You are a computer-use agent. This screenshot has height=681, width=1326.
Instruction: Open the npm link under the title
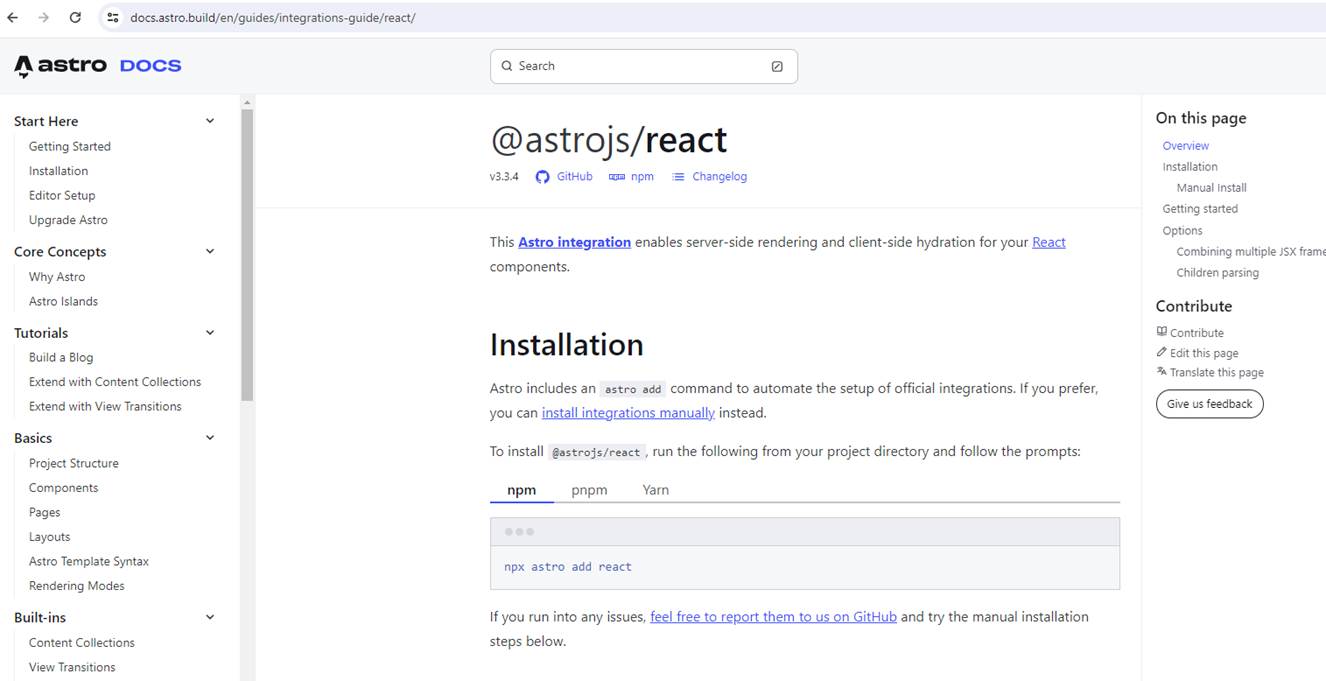(x=642, y=177)
